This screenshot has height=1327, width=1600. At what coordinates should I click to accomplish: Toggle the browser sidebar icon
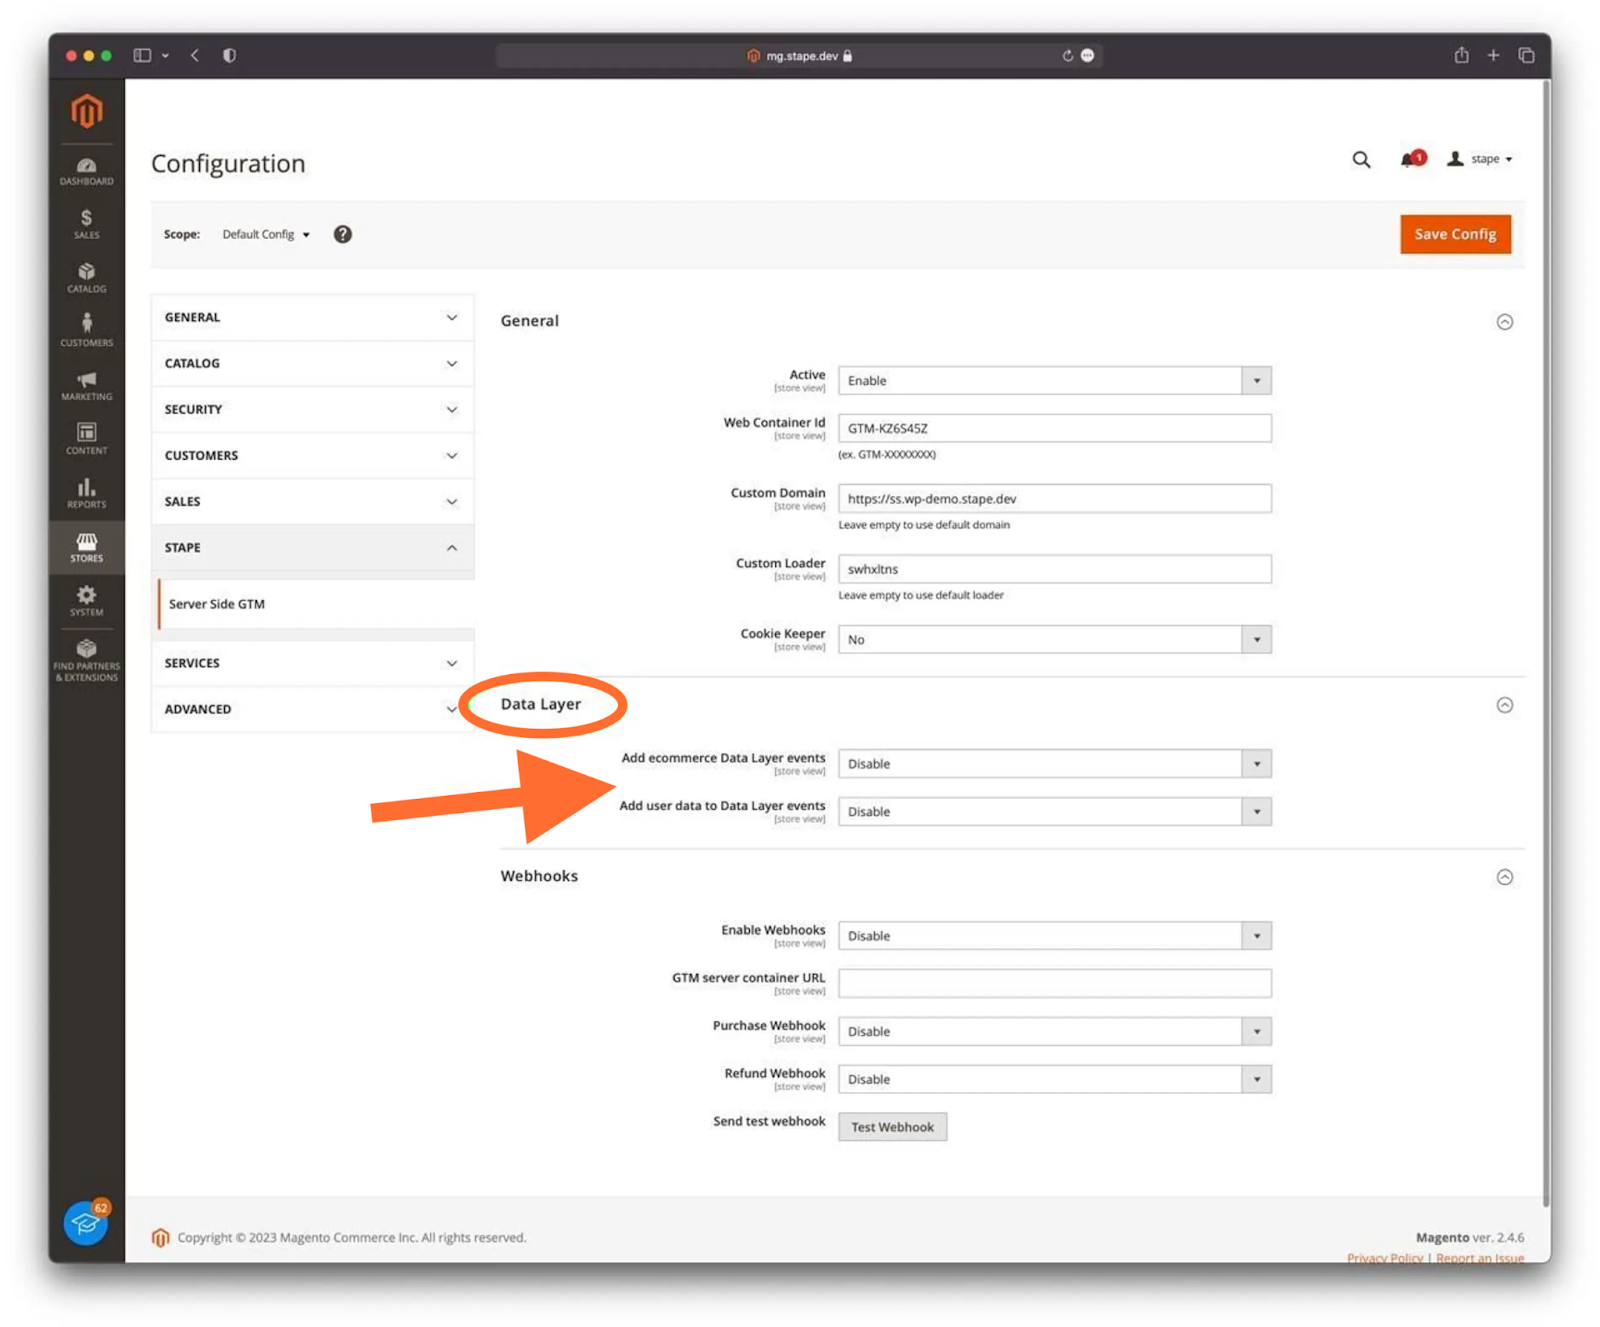point(142,55)
